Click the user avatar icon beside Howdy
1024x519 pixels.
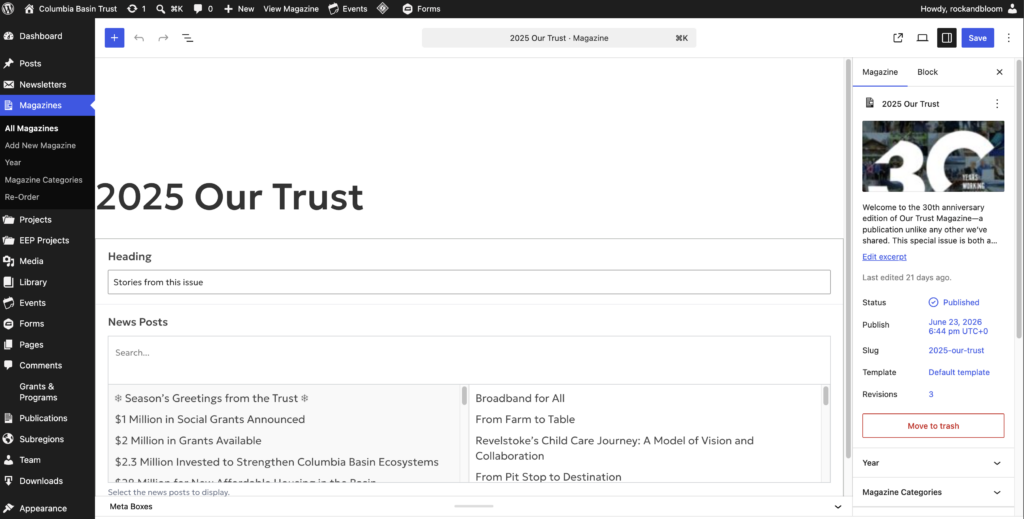1012,9
